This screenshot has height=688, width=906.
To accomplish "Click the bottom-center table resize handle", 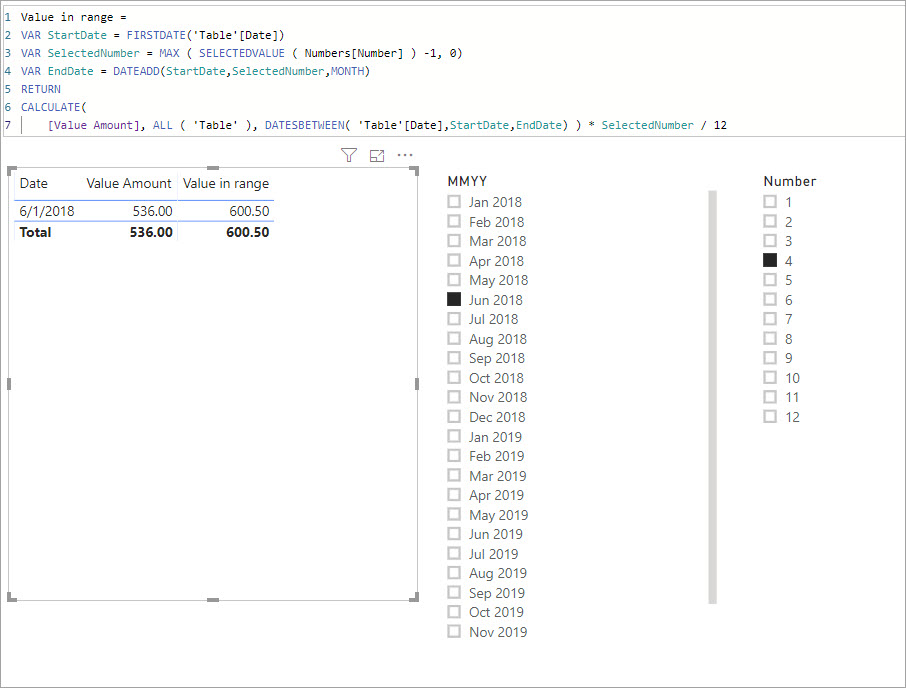I will pyautogui.click(x=213, y=600).
